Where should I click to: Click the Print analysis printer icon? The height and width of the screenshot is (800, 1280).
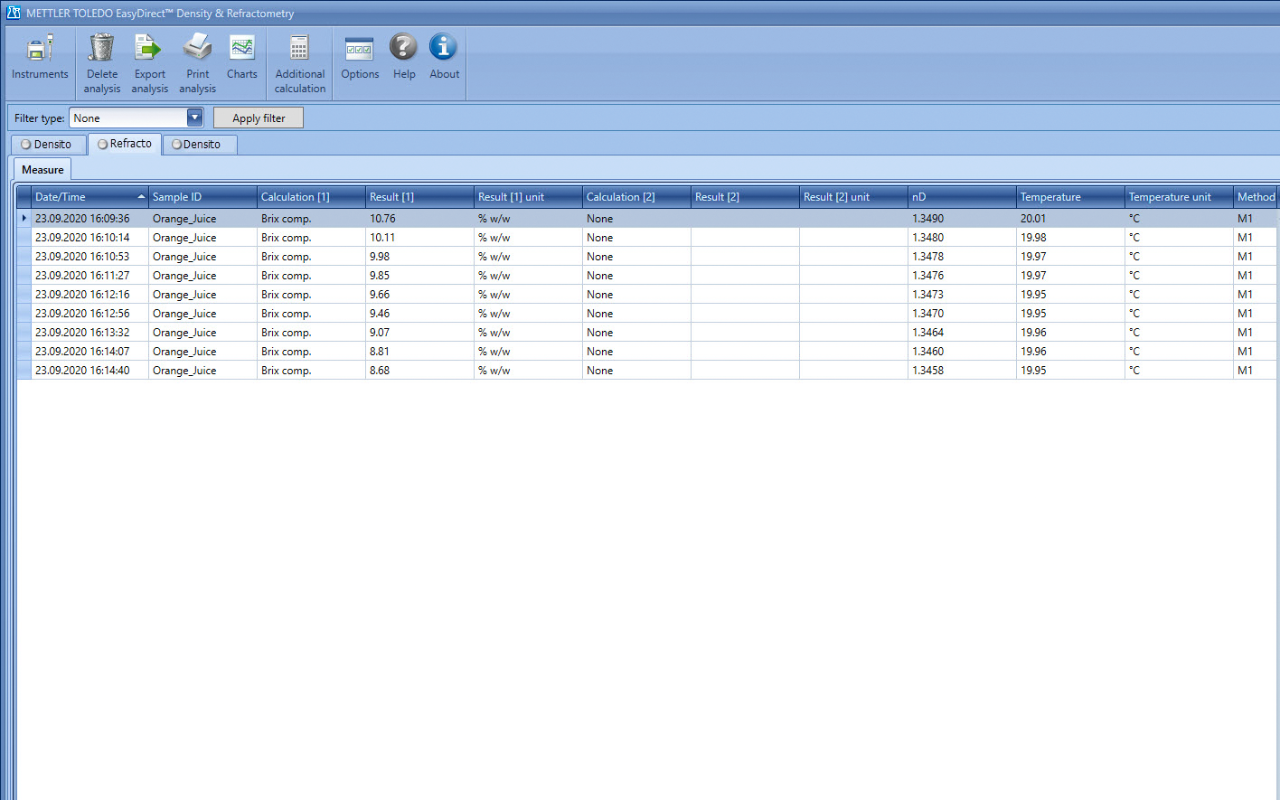(x=198, y=48)
